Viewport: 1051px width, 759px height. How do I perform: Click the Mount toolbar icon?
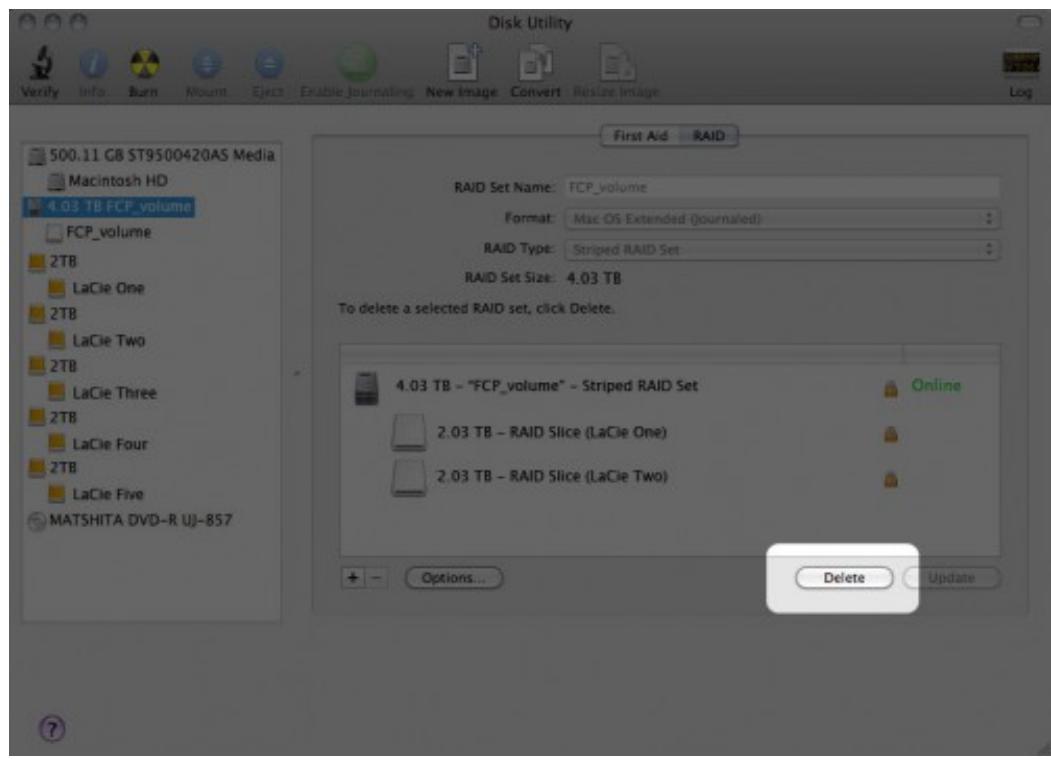(206, 64)
